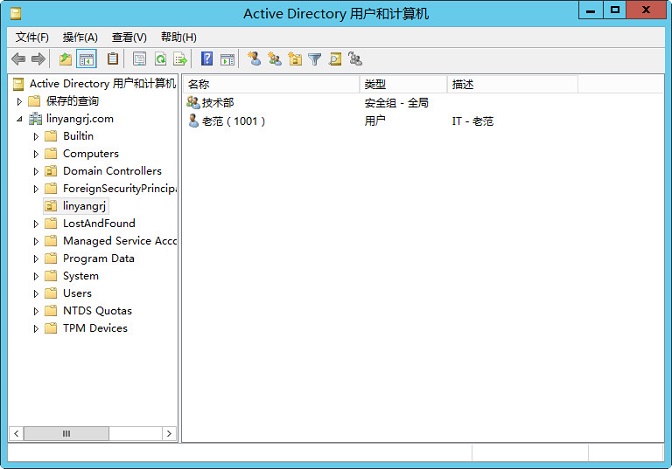Viewport: 672px width, 469px height.
Task: Click the application icon in title bar
Action: (16, 14)
